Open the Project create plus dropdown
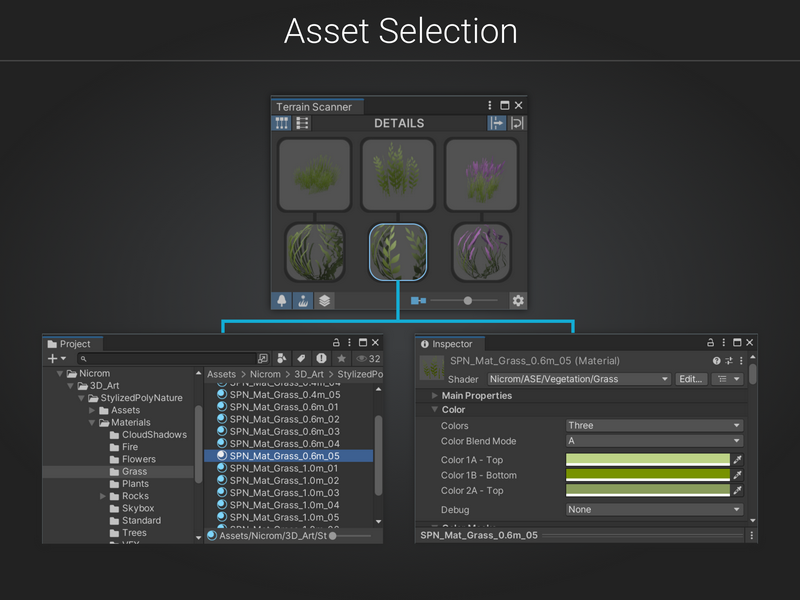Screen dimensions: 800x600 tap(57, 359)
